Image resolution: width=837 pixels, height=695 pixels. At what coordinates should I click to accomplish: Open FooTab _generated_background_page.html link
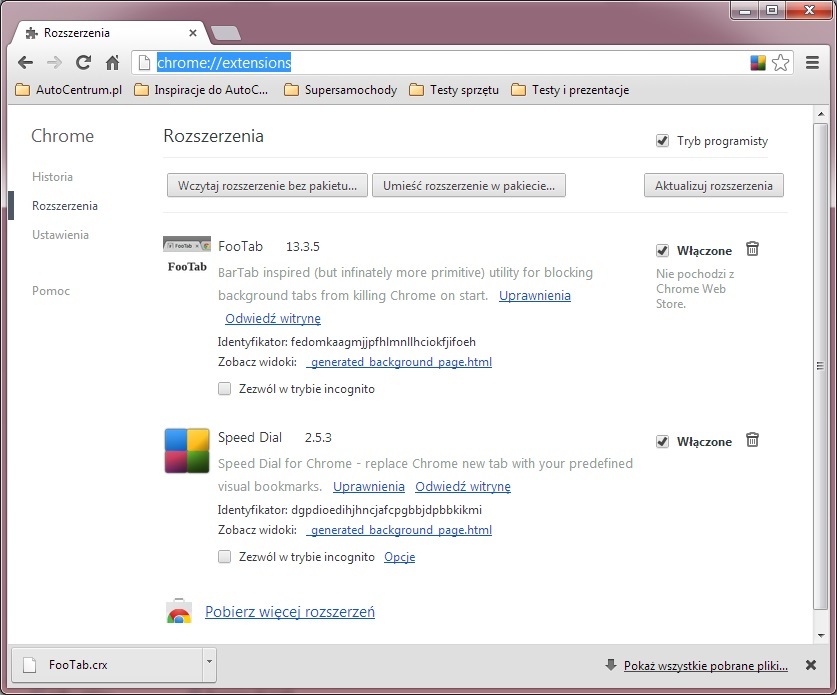click(399, 362)
